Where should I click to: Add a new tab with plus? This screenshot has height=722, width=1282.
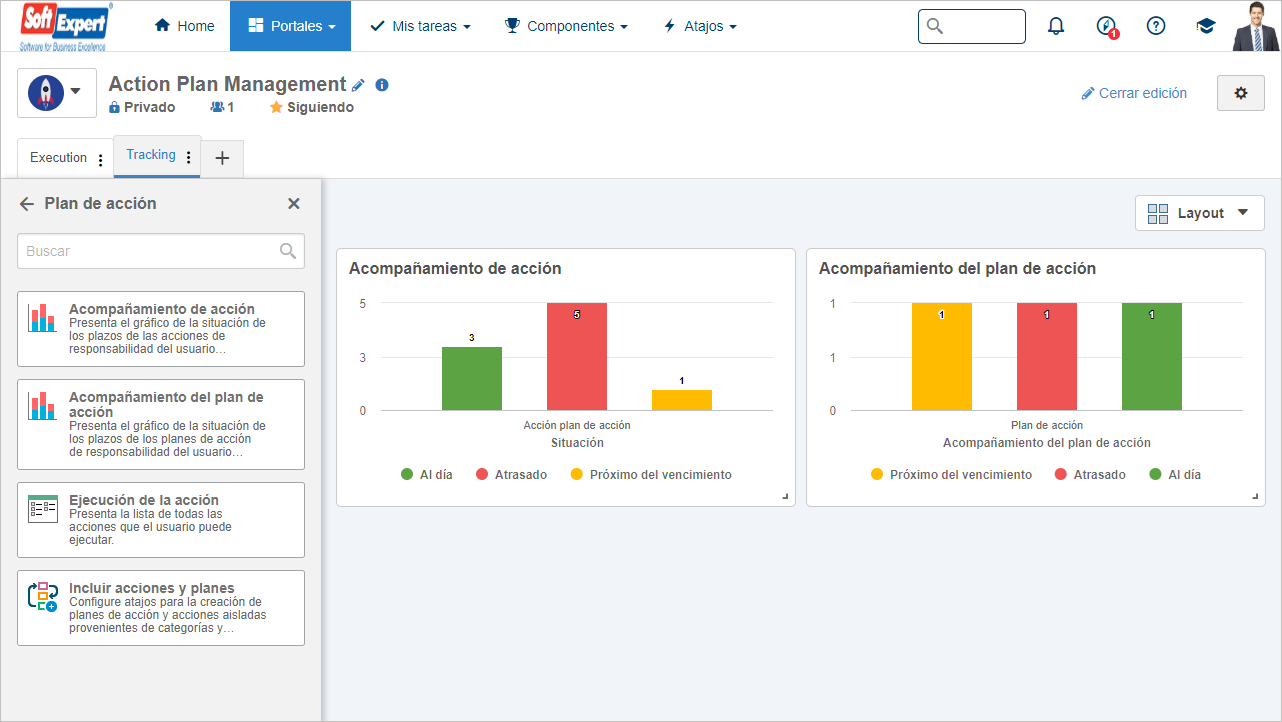coord(222,158)
